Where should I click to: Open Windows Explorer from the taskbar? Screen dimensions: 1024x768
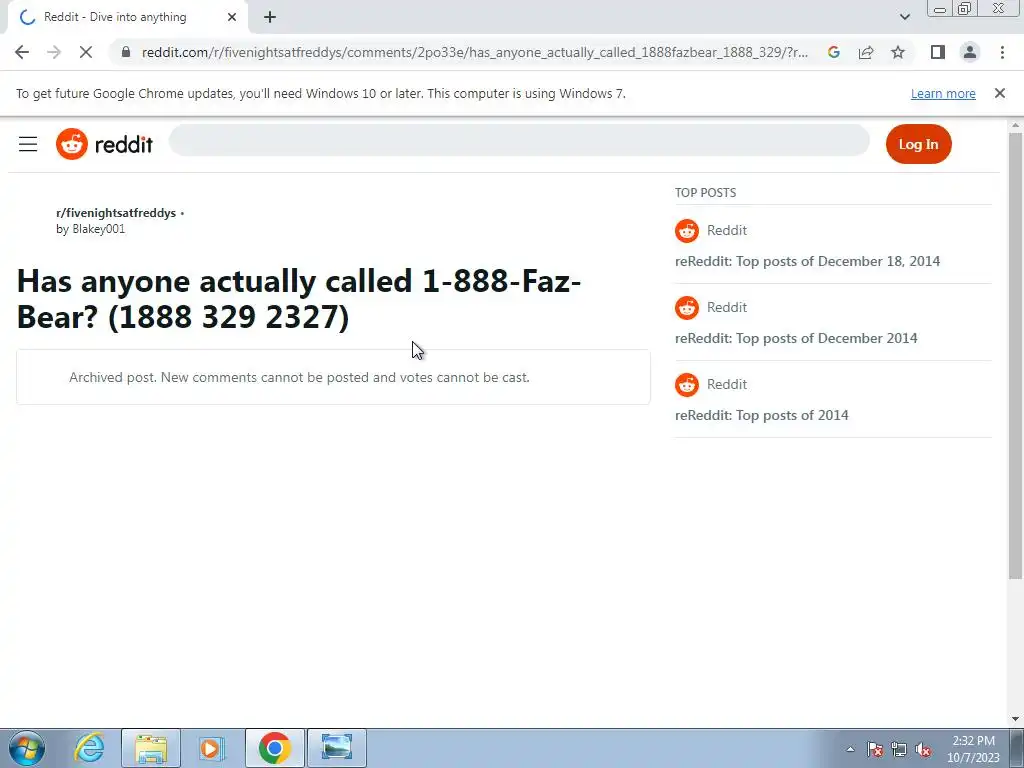(x=151, y=748)
